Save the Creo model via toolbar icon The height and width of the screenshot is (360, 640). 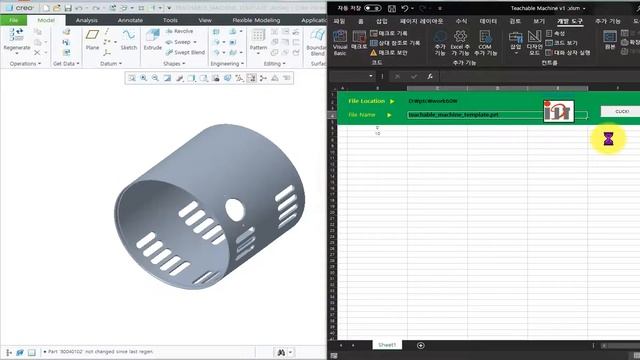[x=68, y=8]
